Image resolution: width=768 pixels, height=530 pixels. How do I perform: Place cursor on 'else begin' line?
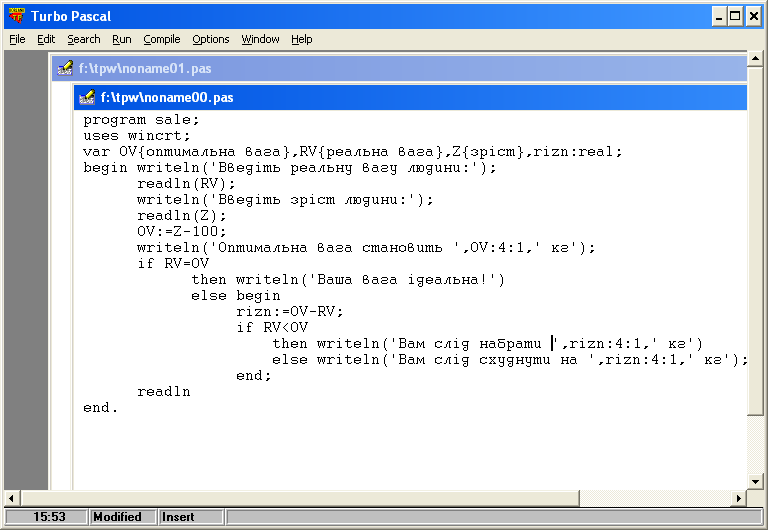tap(236, 295)
